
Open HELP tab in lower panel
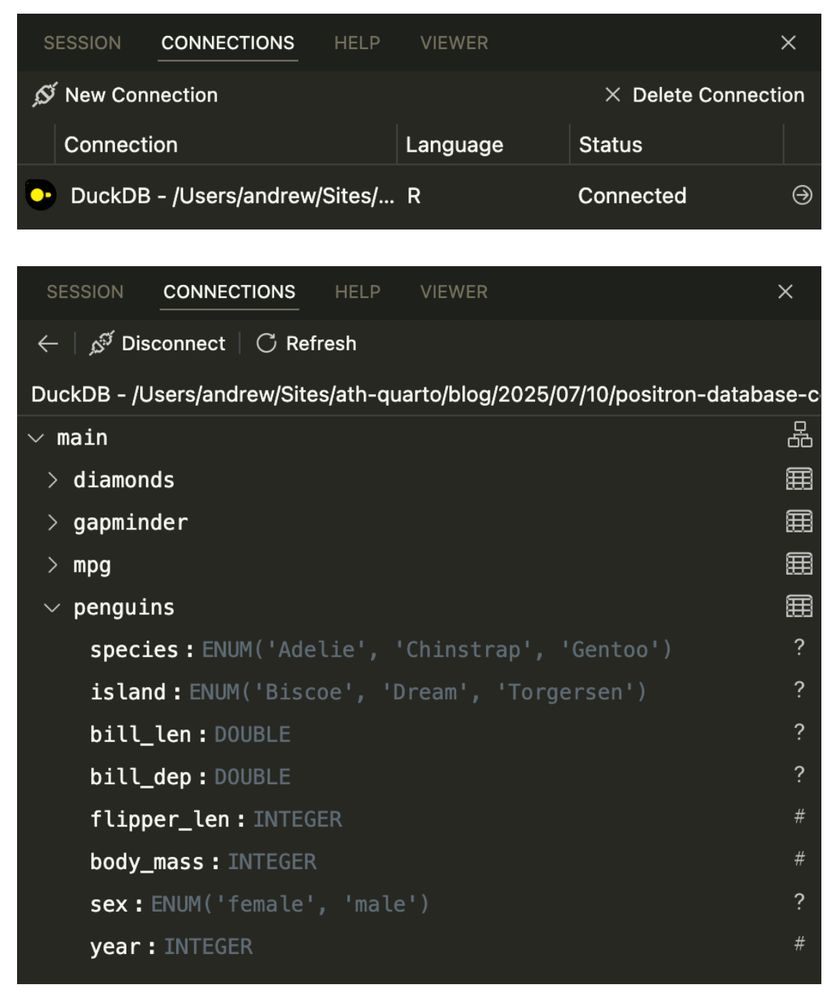click(x=358, y=291)
